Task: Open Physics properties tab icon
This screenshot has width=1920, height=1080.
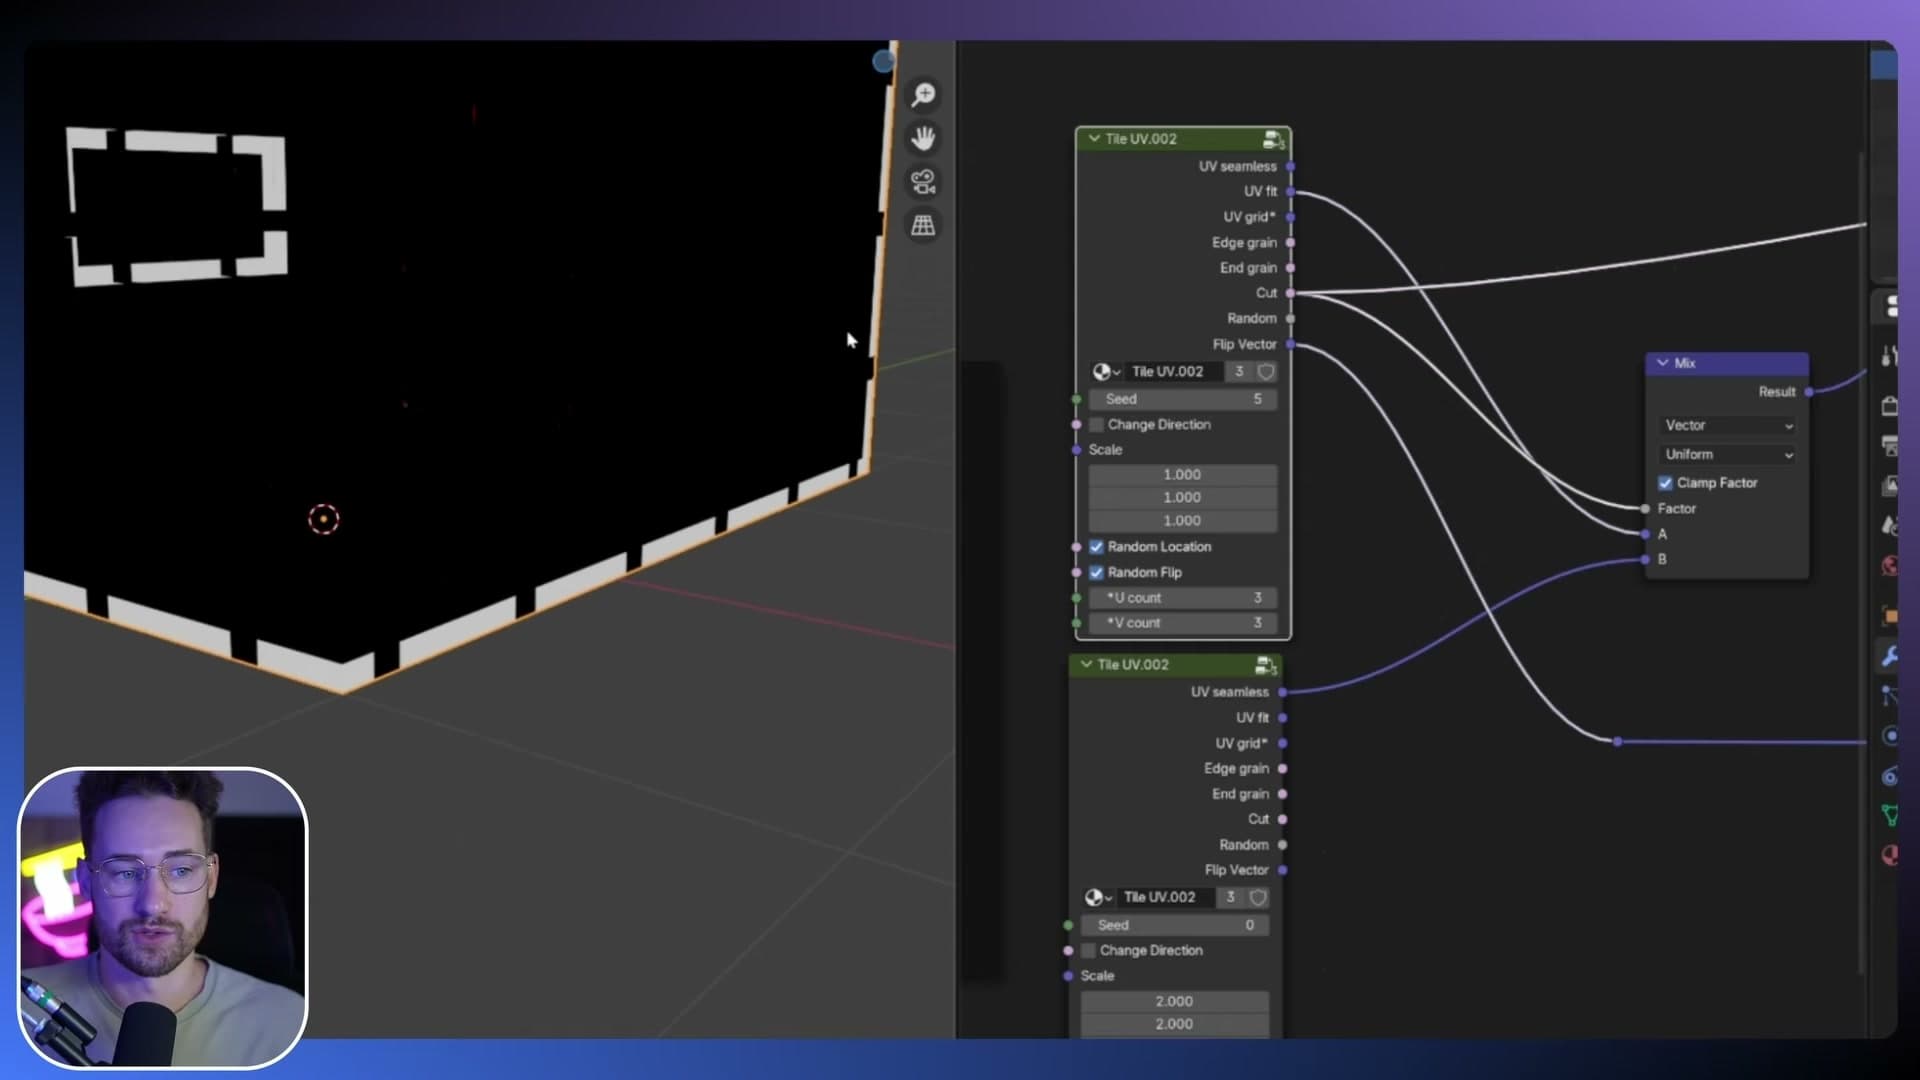Action: 1889,736
